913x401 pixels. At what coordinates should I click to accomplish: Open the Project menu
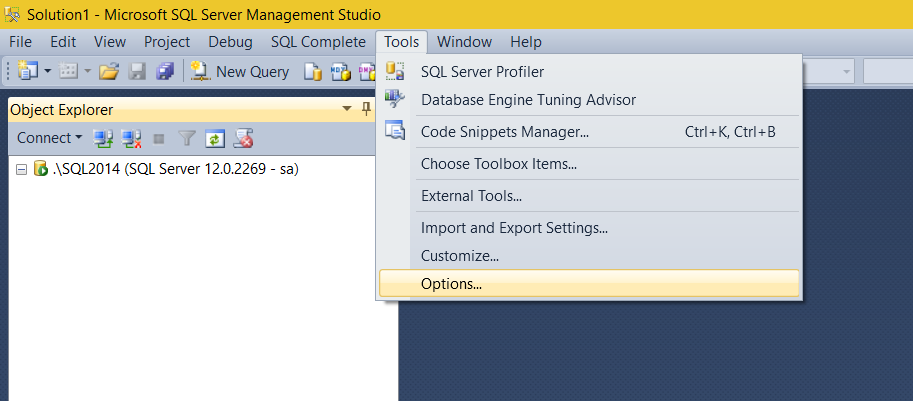pyautogui.click(x=167, y=42)
